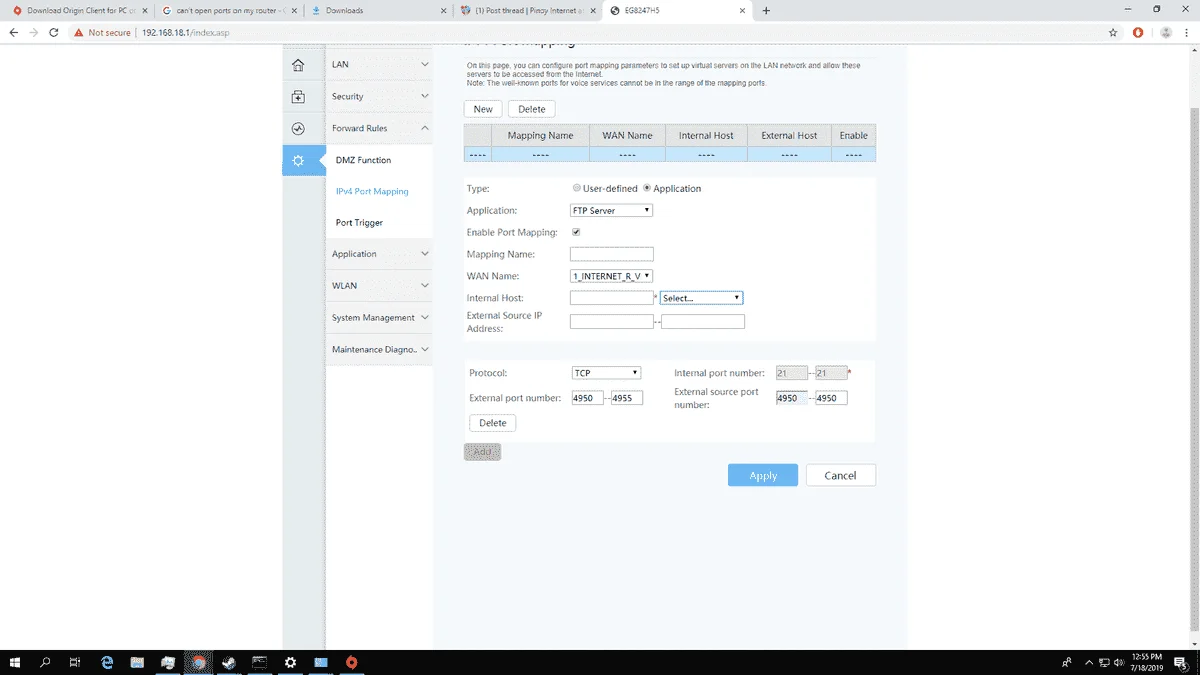Open the TCP protocol dropdown
This screenshot has height=675, width=1200.
tap(605, 373)
